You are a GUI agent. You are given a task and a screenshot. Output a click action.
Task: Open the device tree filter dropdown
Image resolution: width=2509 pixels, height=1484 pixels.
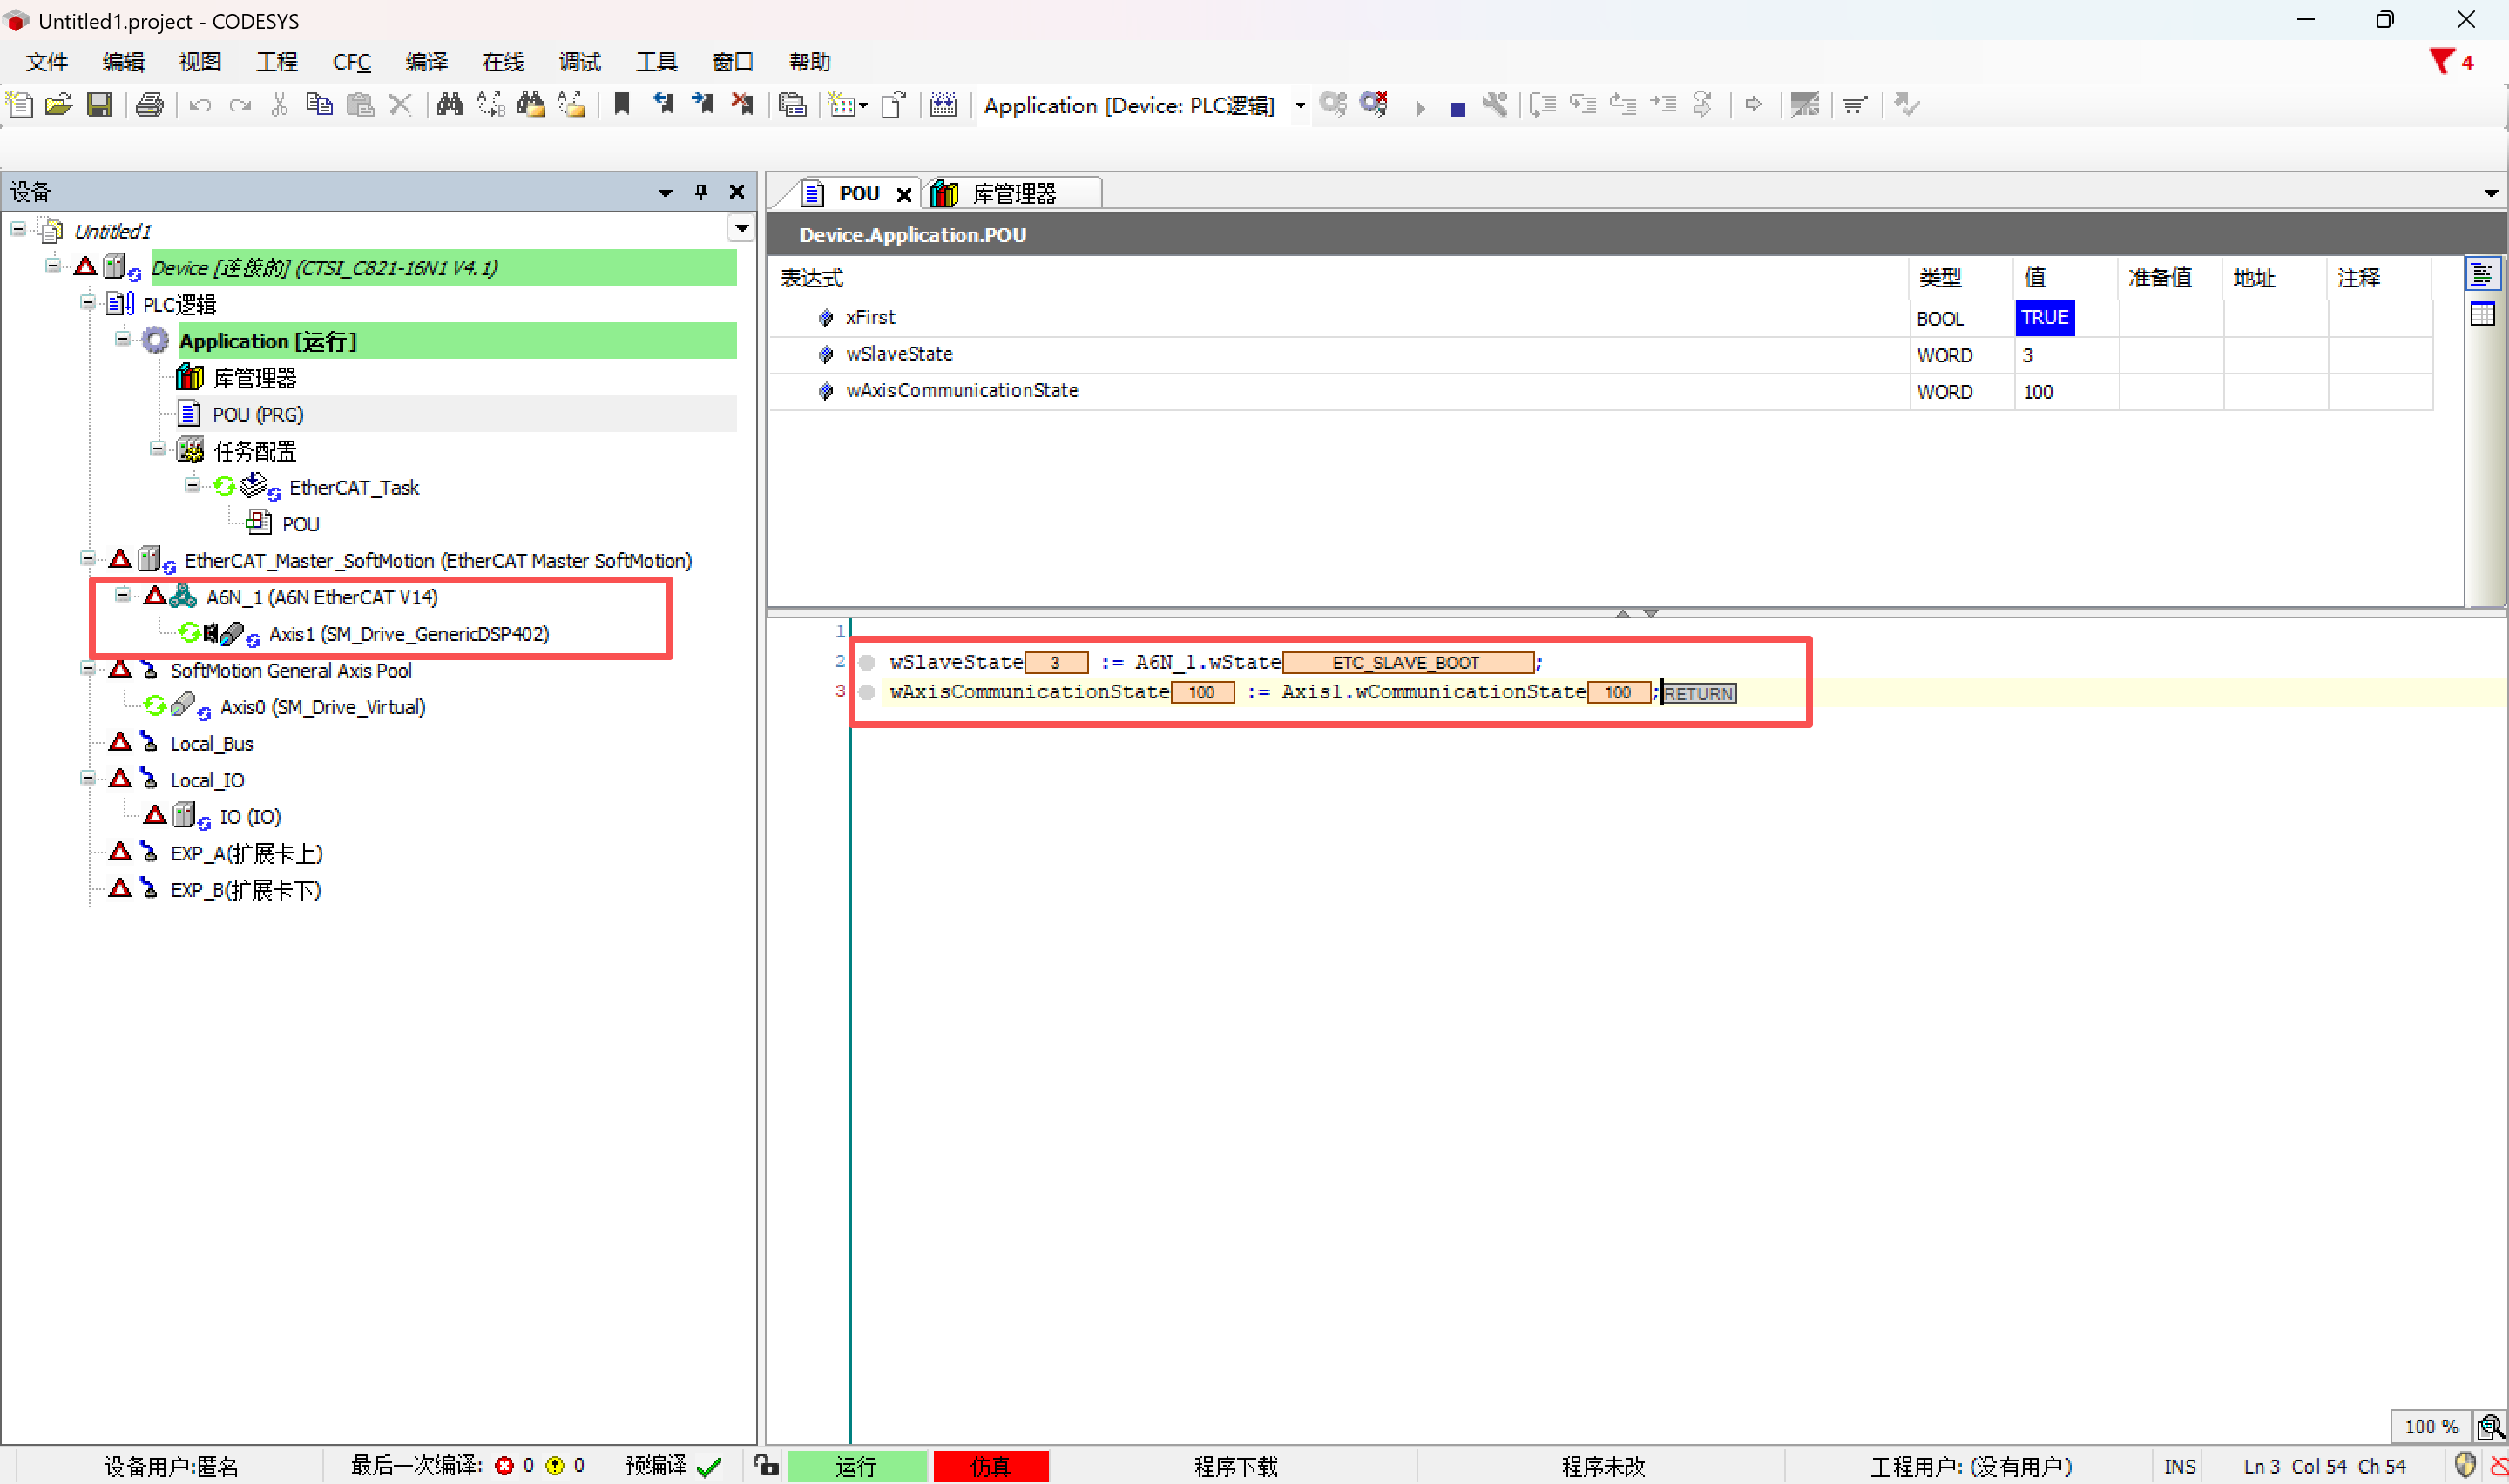click(x=741, y=228)
